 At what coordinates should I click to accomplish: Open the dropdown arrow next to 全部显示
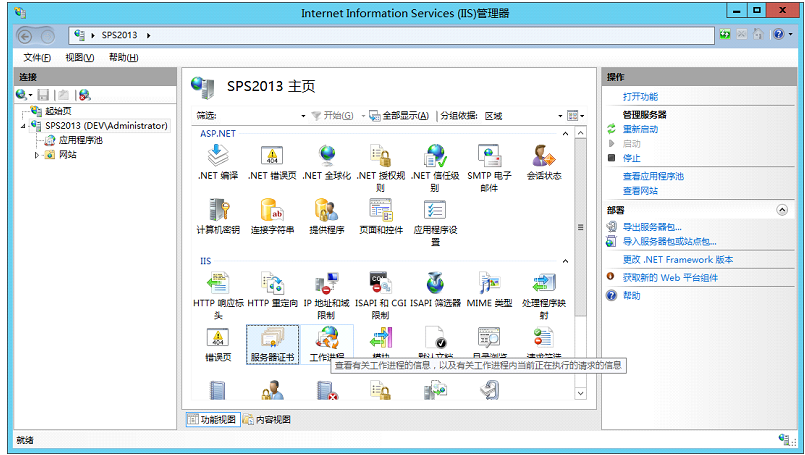click(363, 116)
